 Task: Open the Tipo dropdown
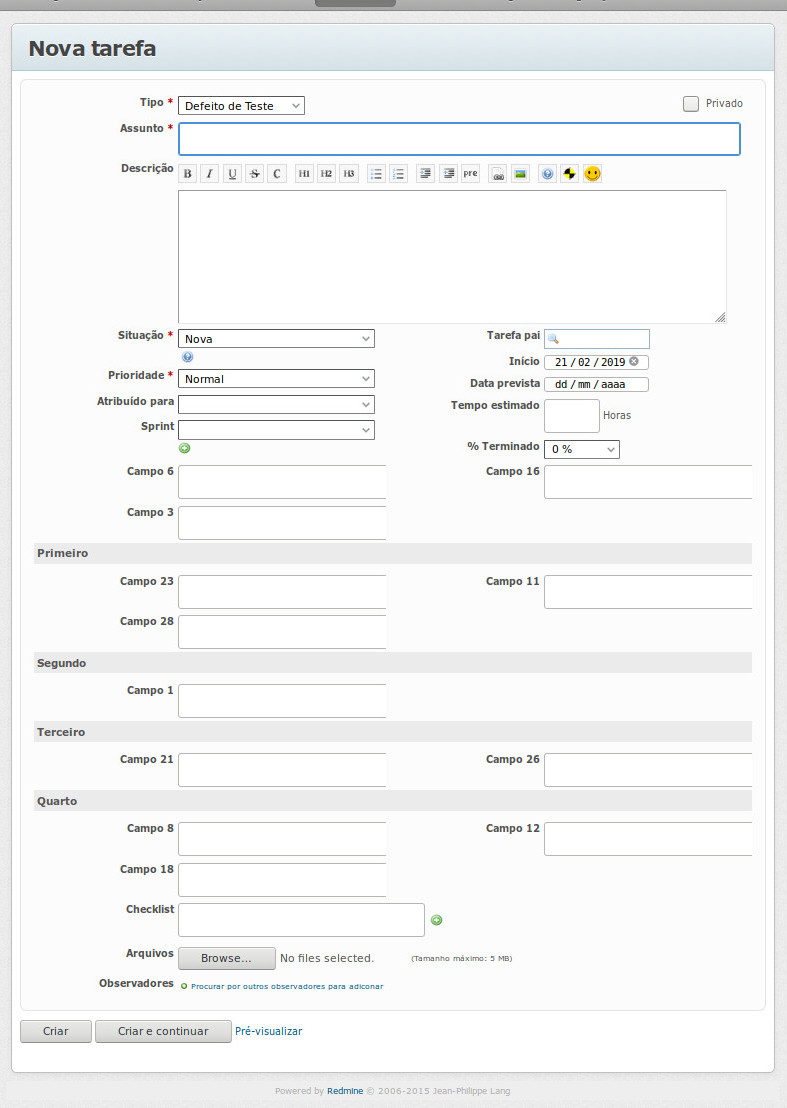click(x=241, y=106)
